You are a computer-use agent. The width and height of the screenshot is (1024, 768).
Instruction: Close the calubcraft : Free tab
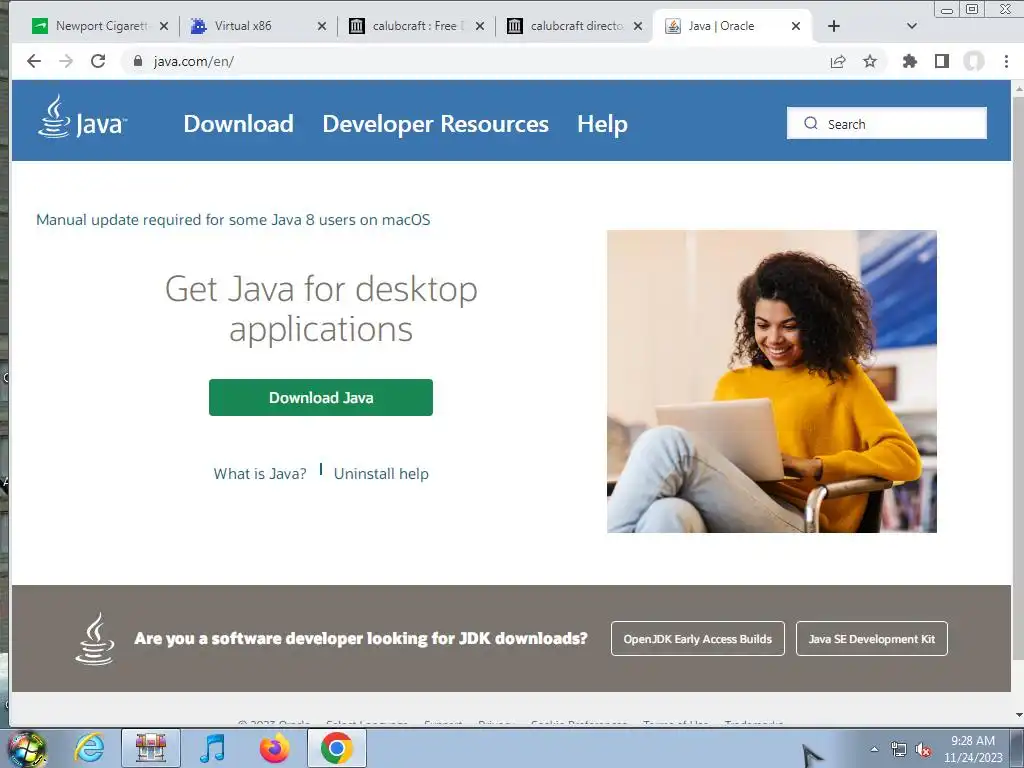pyautogui.click(x=480, y=26)
